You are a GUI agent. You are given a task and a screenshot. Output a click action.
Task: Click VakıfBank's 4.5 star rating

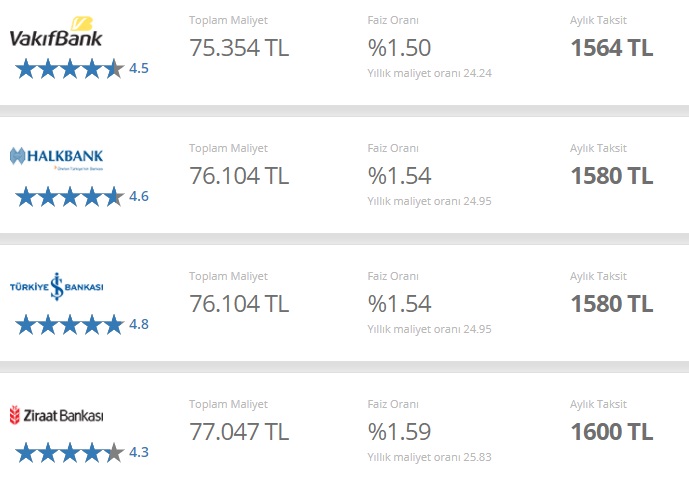click(x=82, y=69)
